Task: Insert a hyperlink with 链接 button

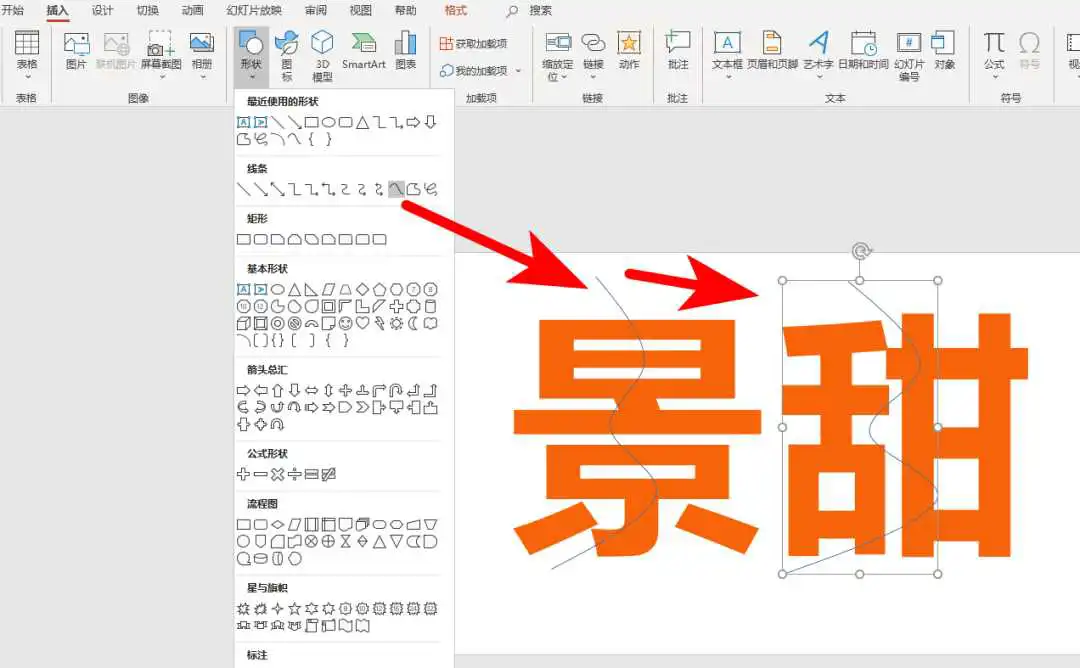Action: pos(593,50)
